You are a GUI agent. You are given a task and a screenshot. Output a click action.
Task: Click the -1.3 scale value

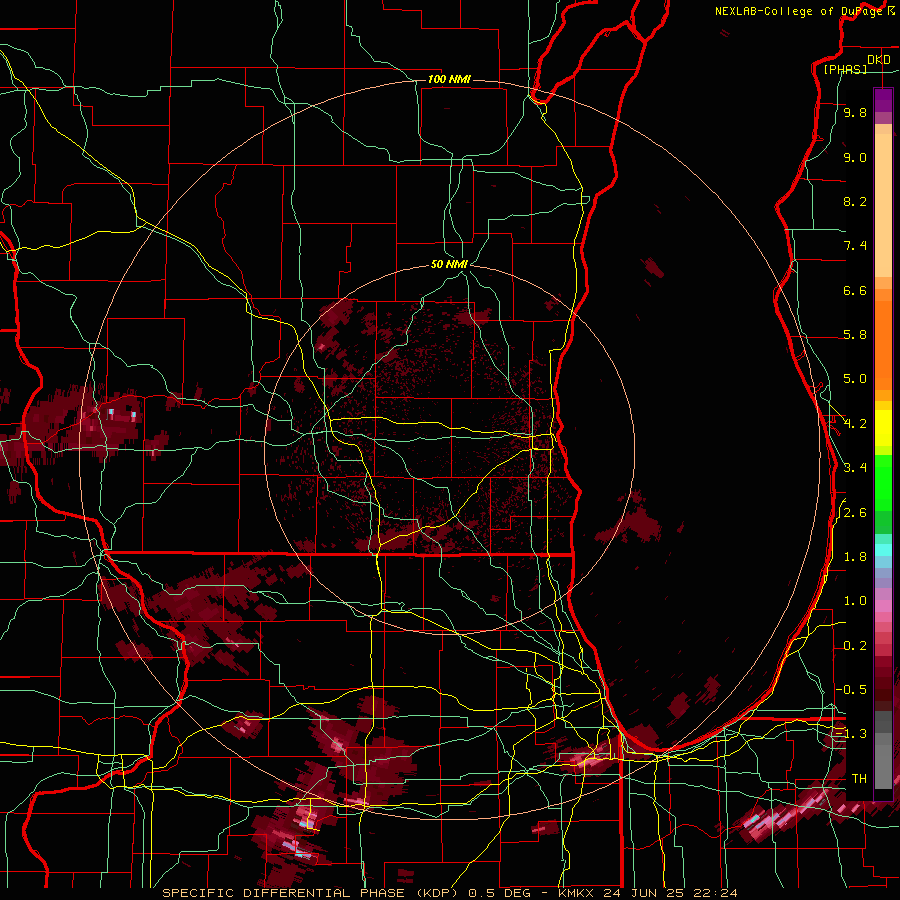pyautogui.click(x=851, y=734)
